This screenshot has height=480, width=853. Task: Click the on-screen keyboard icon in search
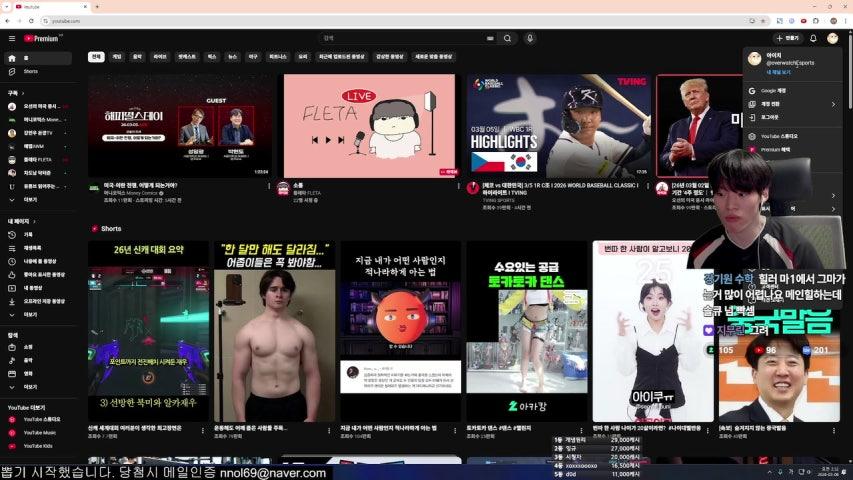[489, 39]
